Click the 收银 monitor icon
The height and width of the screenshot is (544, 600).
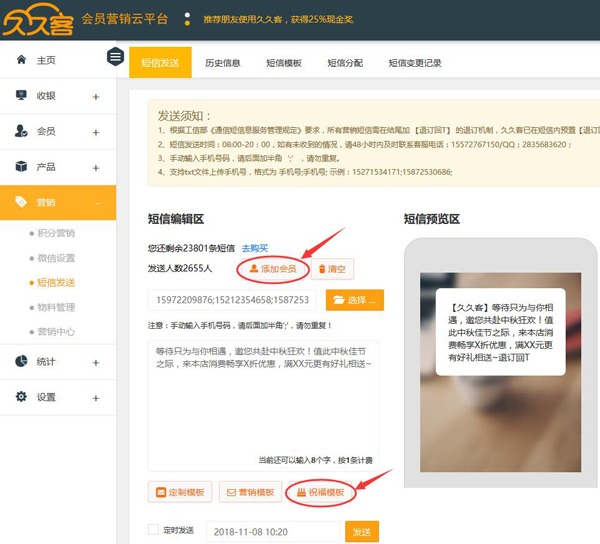click(x=21, y=96)
